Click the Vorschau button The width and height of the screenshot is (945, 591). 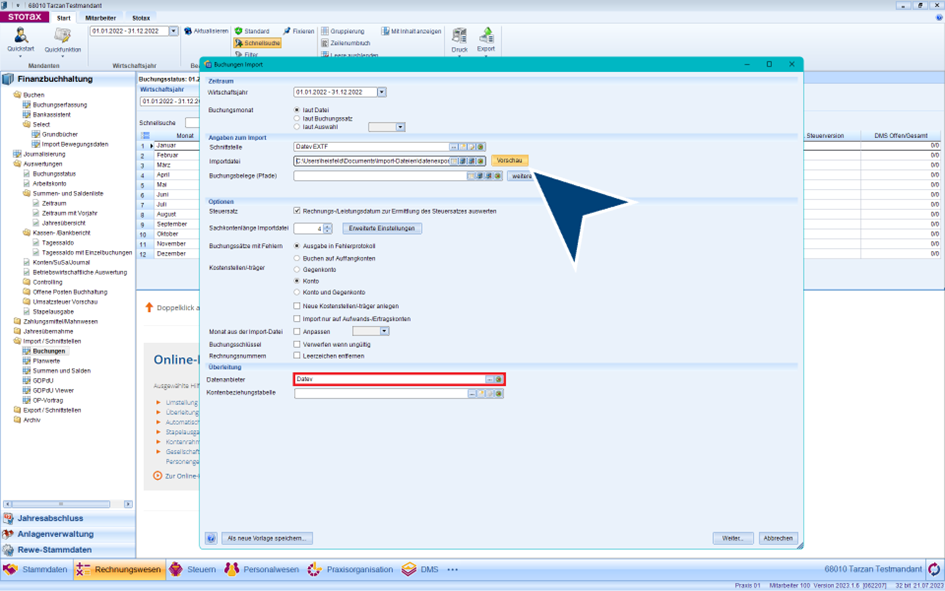pyautogui.click(x=509, y=160)
